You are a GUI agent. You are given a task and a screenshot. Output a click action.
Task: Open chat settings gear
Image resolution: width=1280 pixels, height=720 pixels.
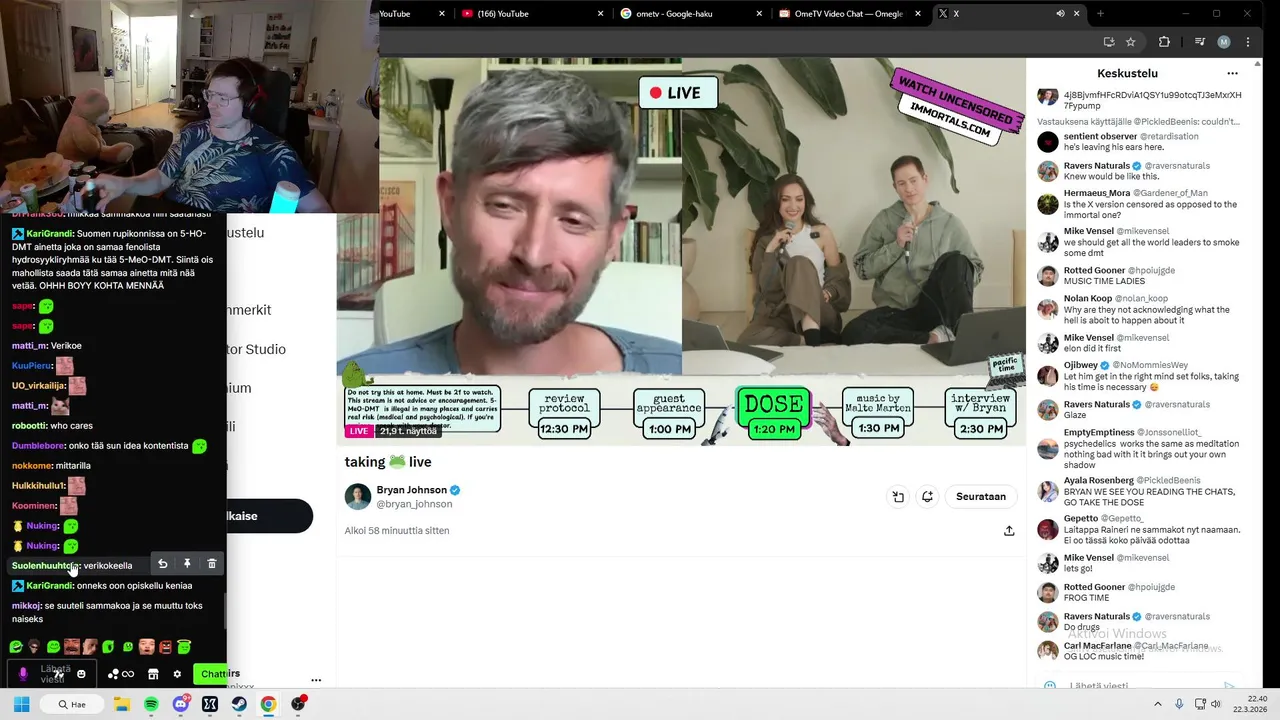(x=177, y=674)
